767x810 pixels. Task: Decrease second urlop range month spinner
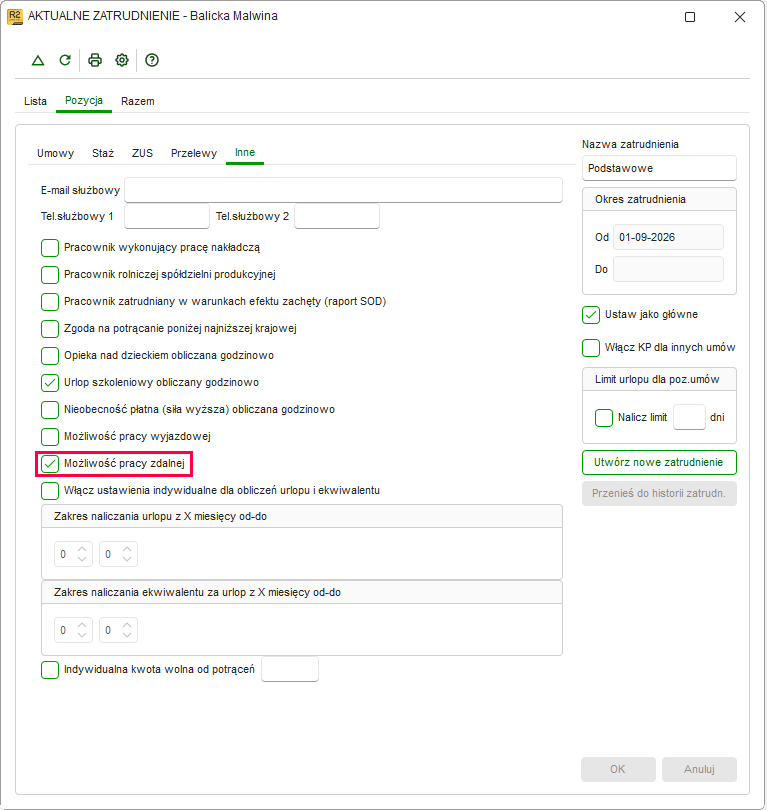click(127, 559)
